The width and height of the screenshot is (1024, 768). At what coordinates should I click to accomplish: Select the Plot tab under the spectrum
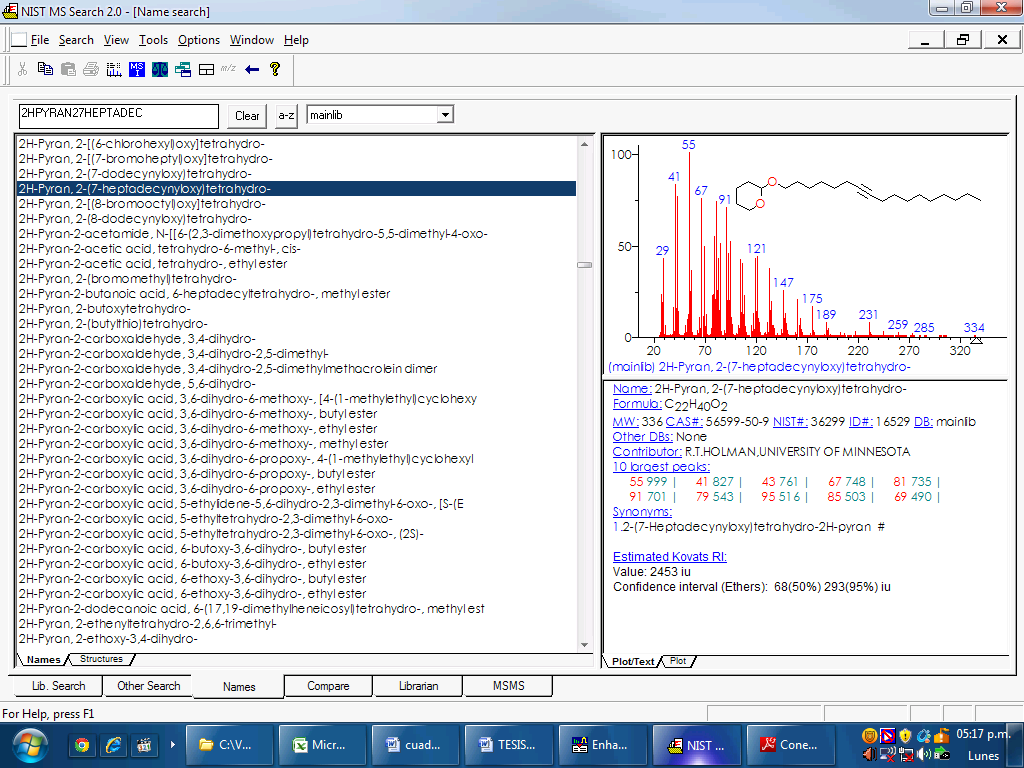pos(678,661)
